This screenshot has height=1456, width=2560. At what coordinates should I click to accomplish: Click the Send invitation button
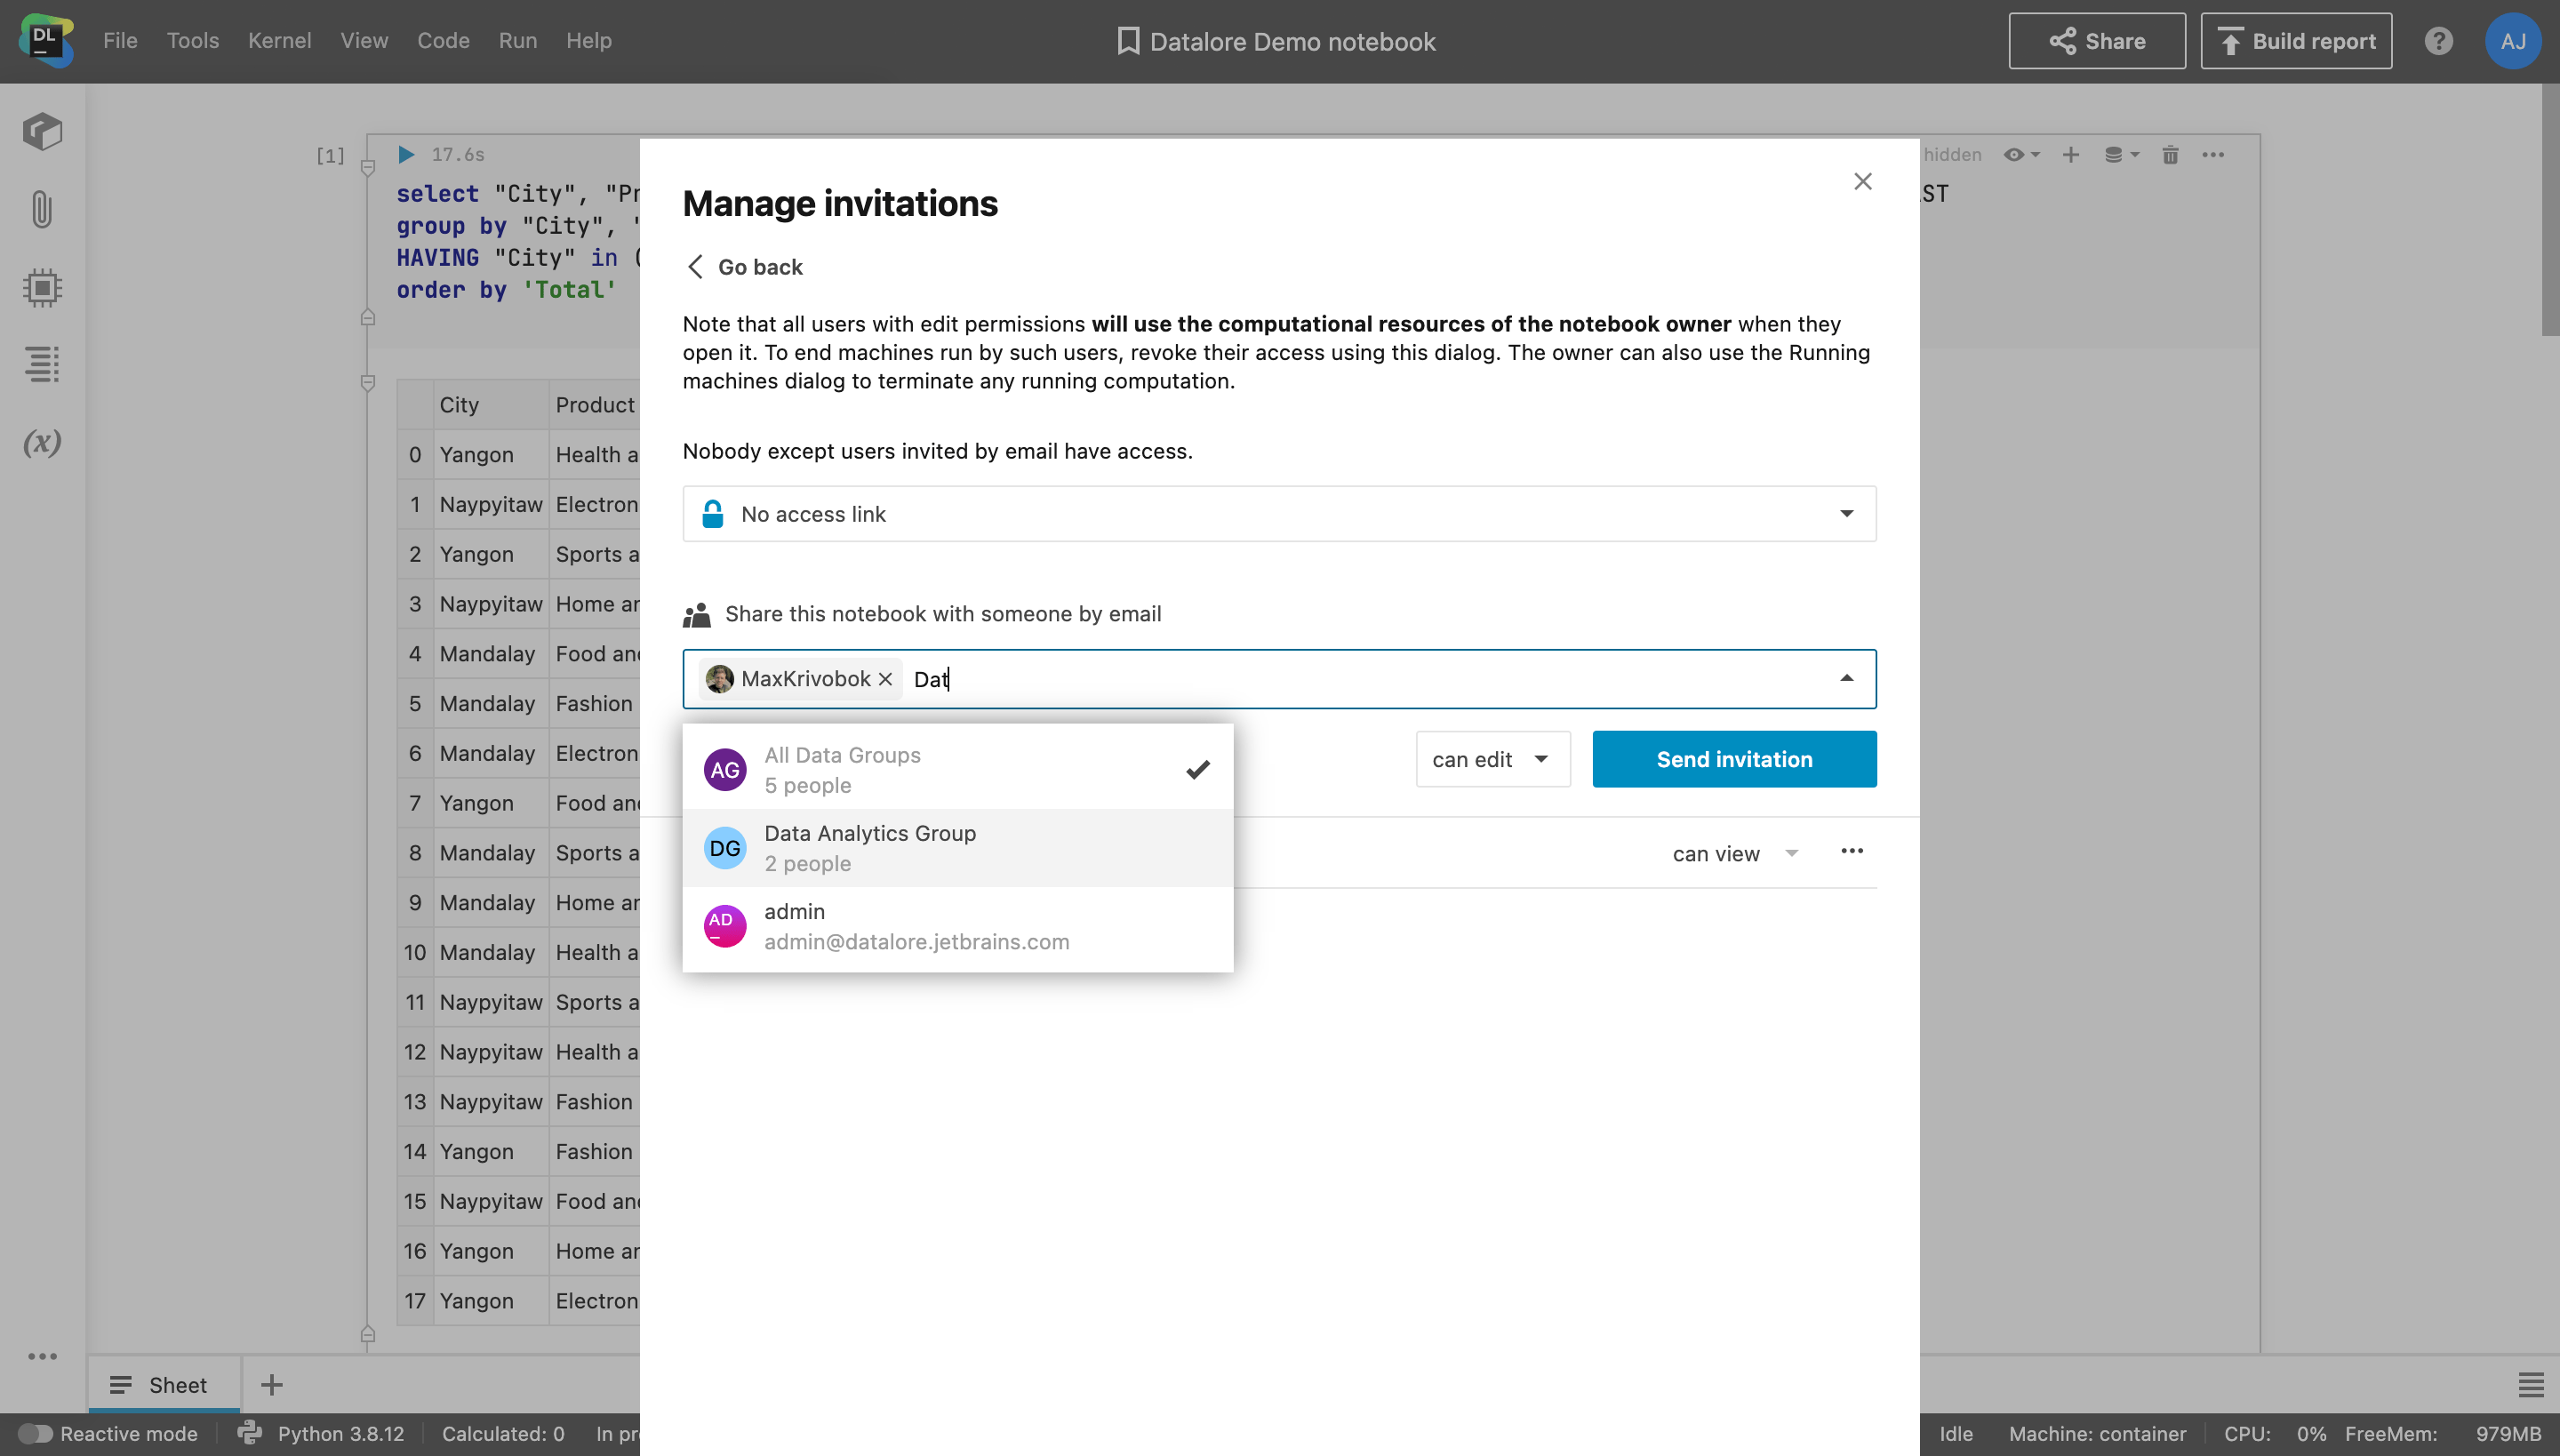click(1733, 759)
